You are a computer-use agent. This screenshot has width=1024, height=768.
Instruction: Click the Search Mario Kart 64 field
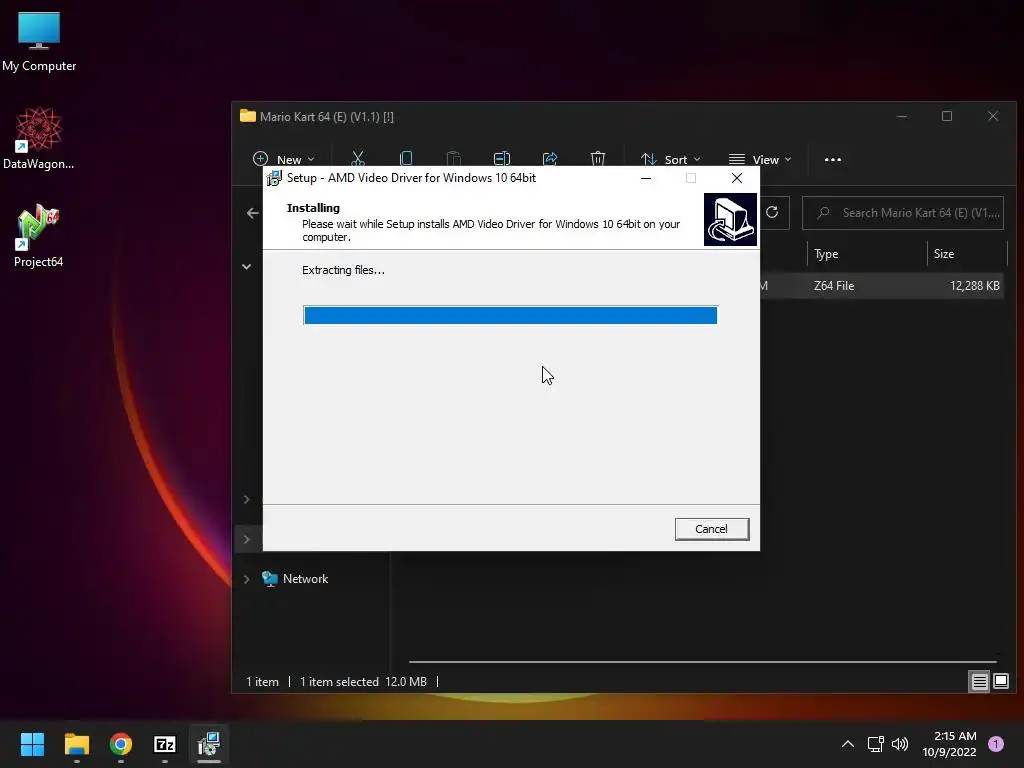[x=903, y=213]
